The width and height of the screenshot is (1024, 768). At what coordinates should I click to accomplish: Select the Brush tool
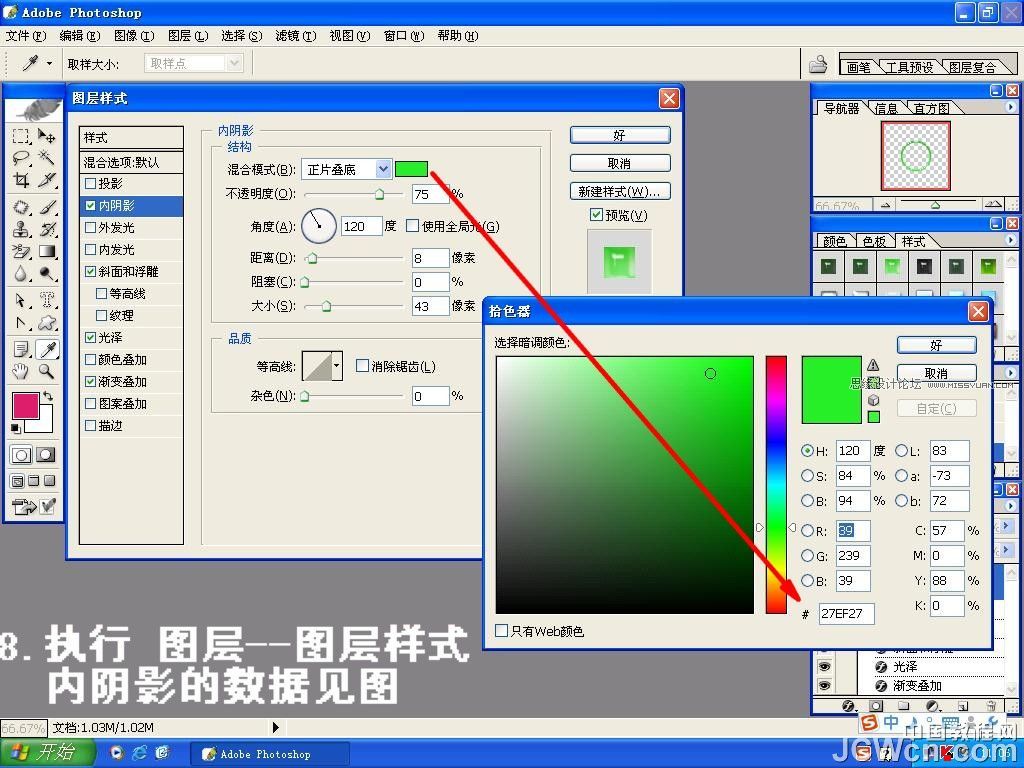click(46, 208)
